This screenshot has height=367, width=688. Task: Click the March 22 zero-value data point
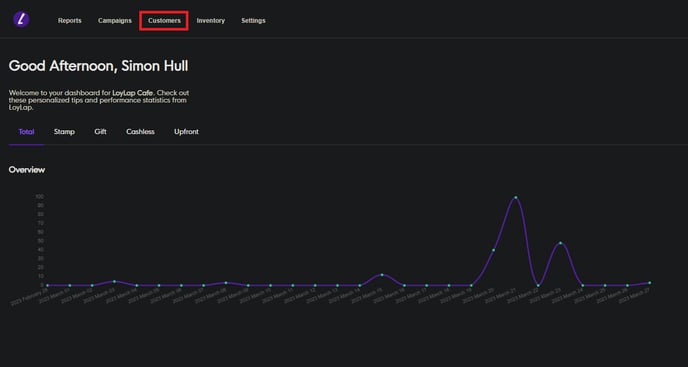pos(538,285)
